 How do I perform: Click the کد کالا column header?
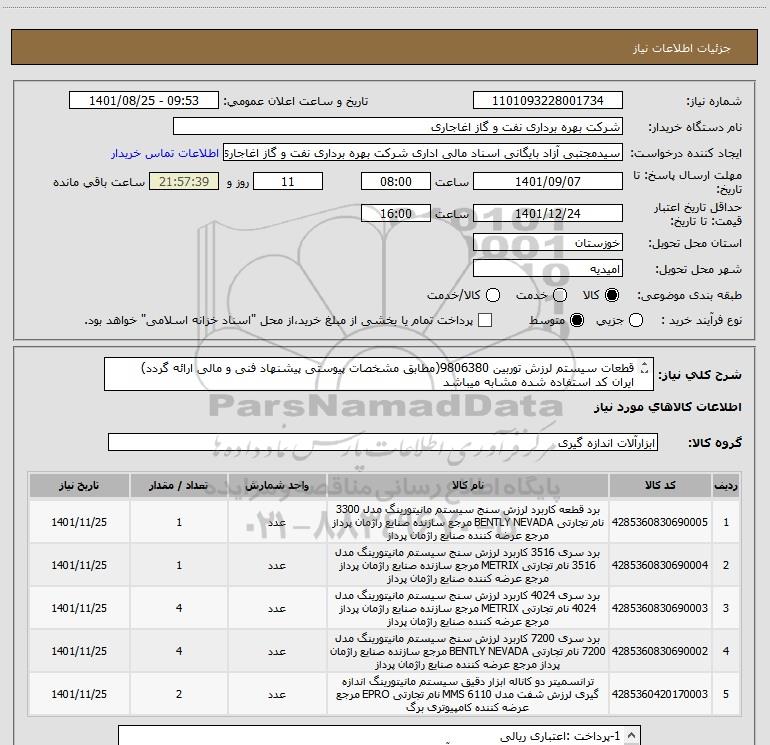(660, 486)
